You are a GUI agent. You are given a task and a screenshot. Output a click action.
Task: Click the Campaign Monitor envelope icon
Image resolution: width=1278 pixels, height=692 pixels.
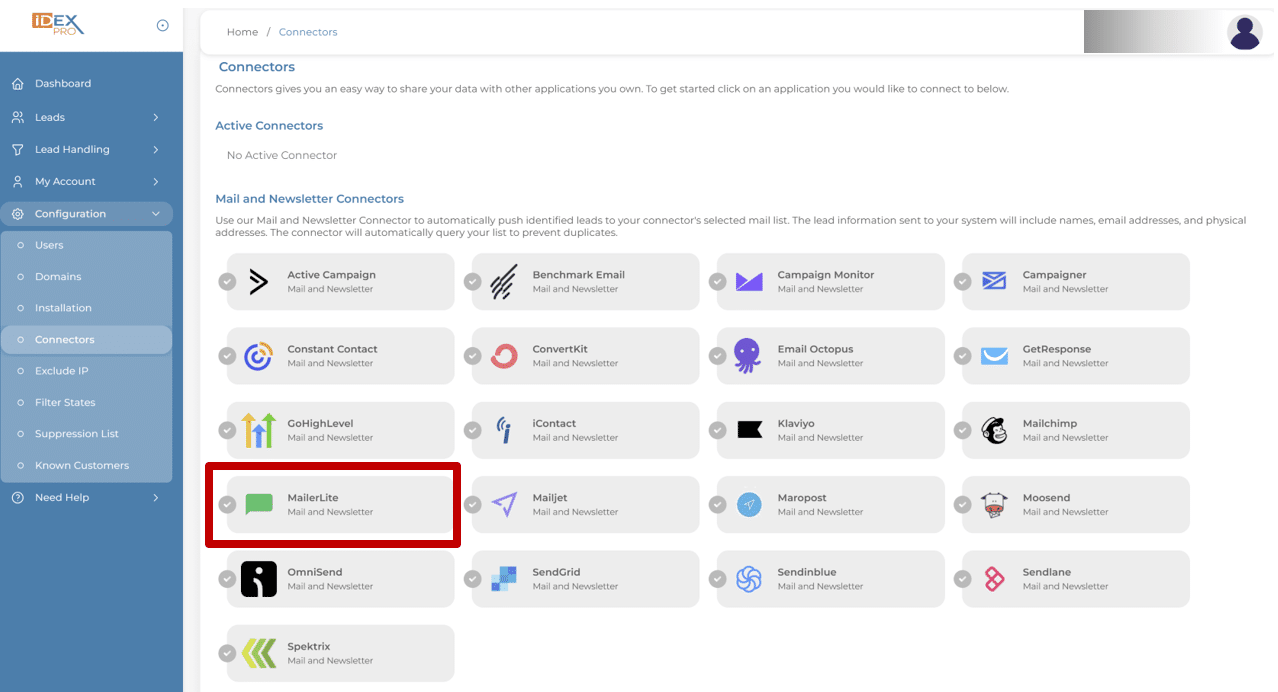[749, 282]
